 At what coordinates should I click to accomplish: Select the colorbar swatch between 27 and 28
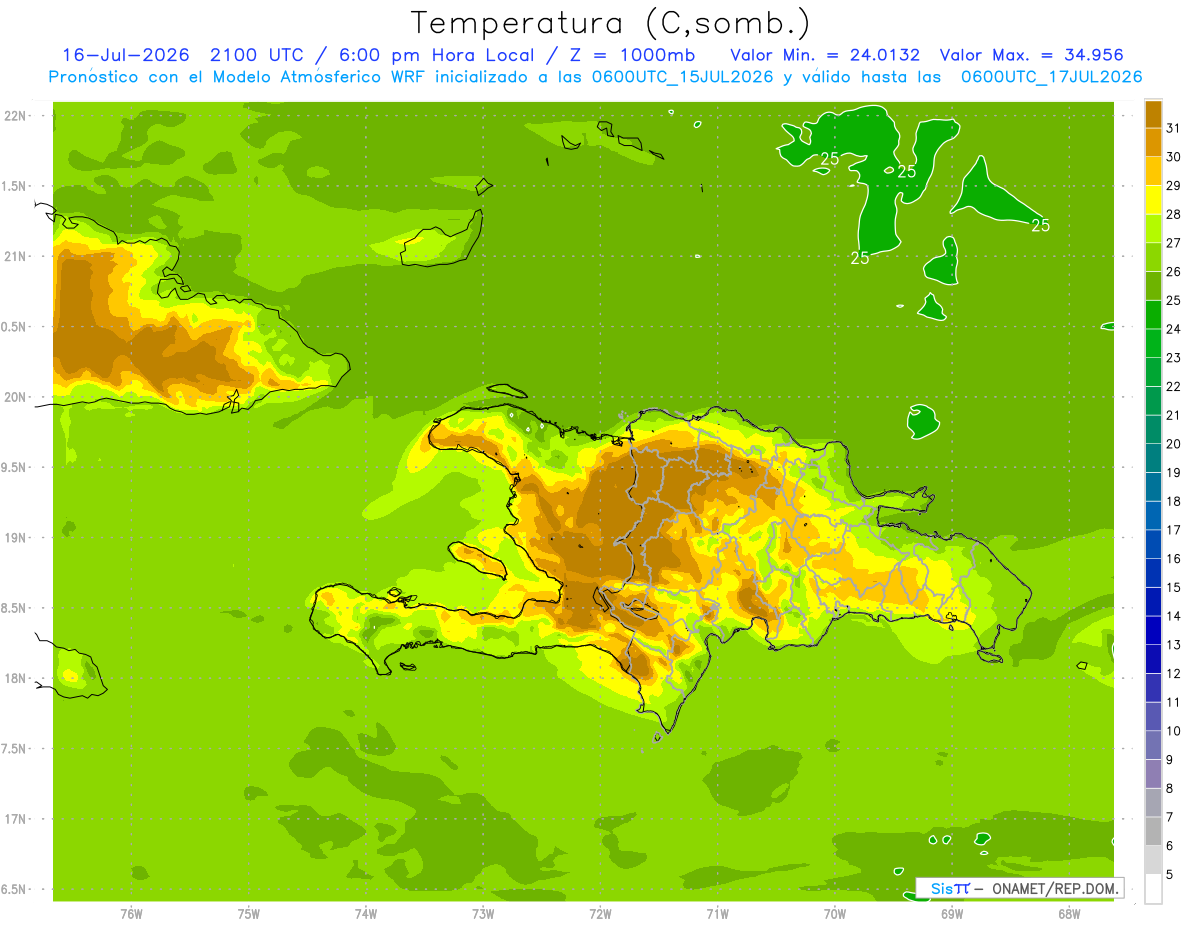point(1153,229)
